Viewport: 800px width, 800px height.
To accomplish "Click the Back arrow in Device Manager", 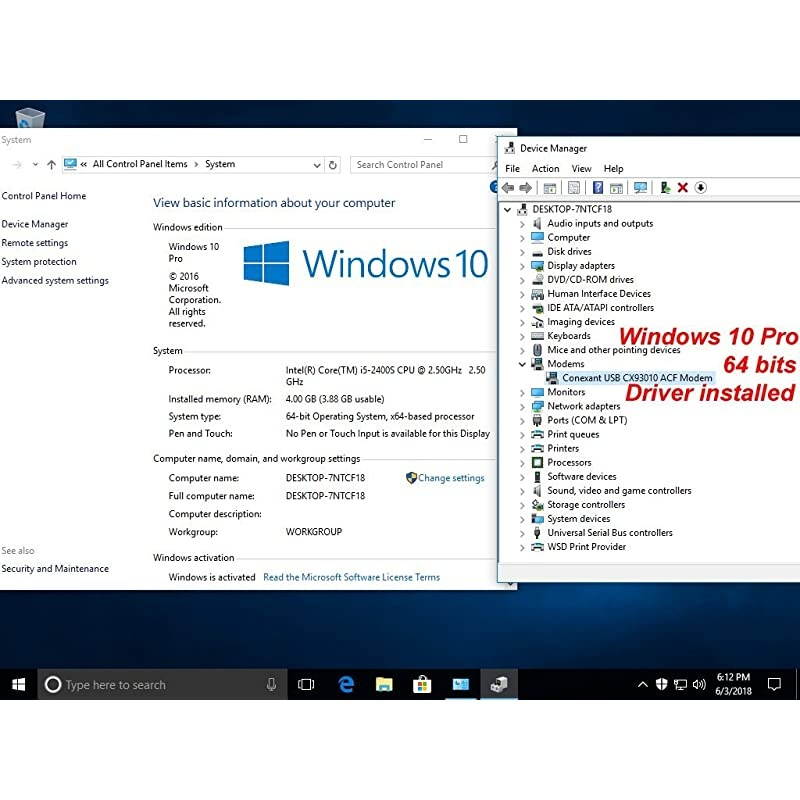I will coord(507,187).
